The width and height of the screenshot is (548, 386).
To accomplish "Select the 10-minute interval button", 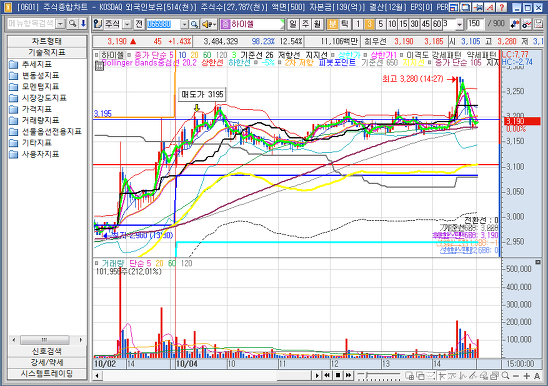I will [392, 24].
